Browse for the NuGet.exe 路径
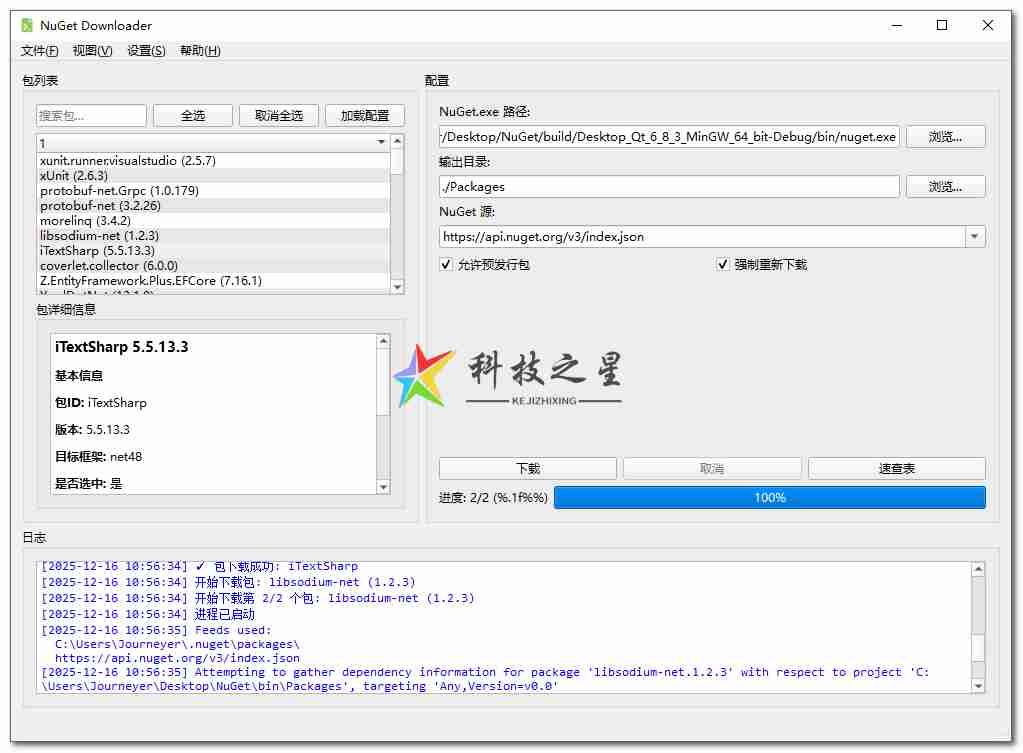 tap(945, 136)
